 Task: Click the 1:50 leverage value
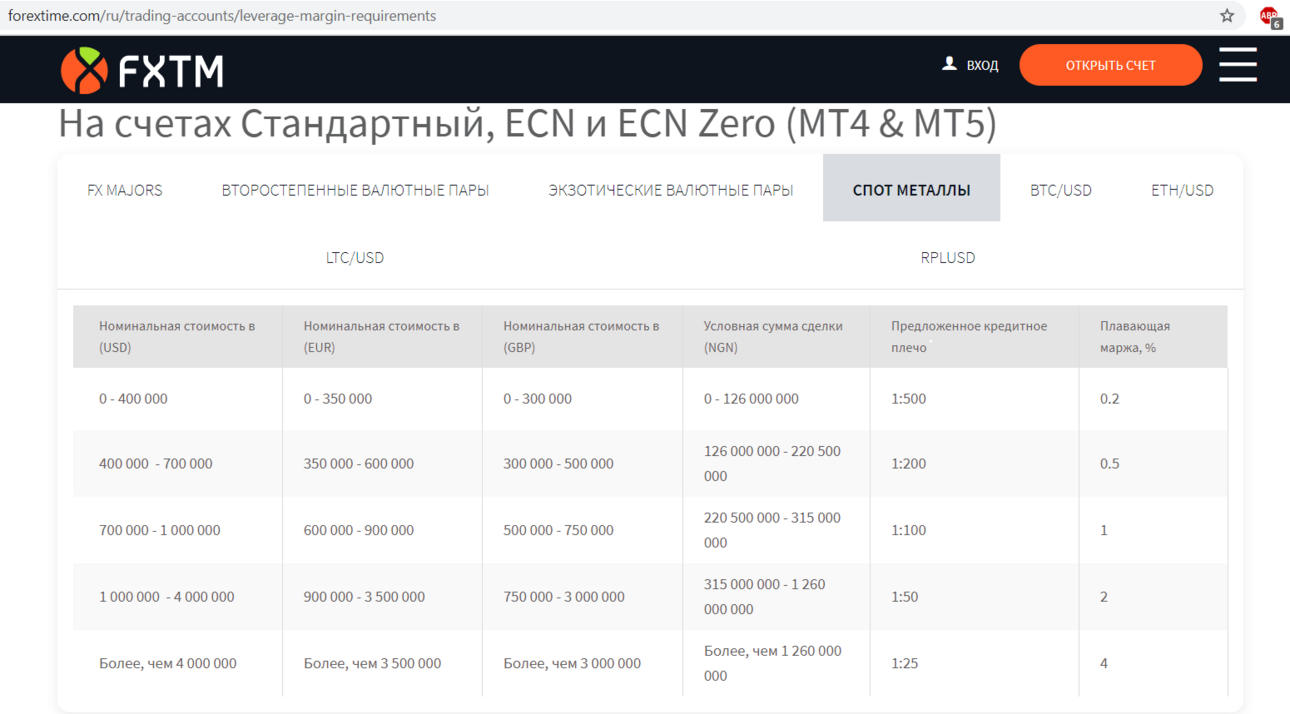tap(904, 597)
